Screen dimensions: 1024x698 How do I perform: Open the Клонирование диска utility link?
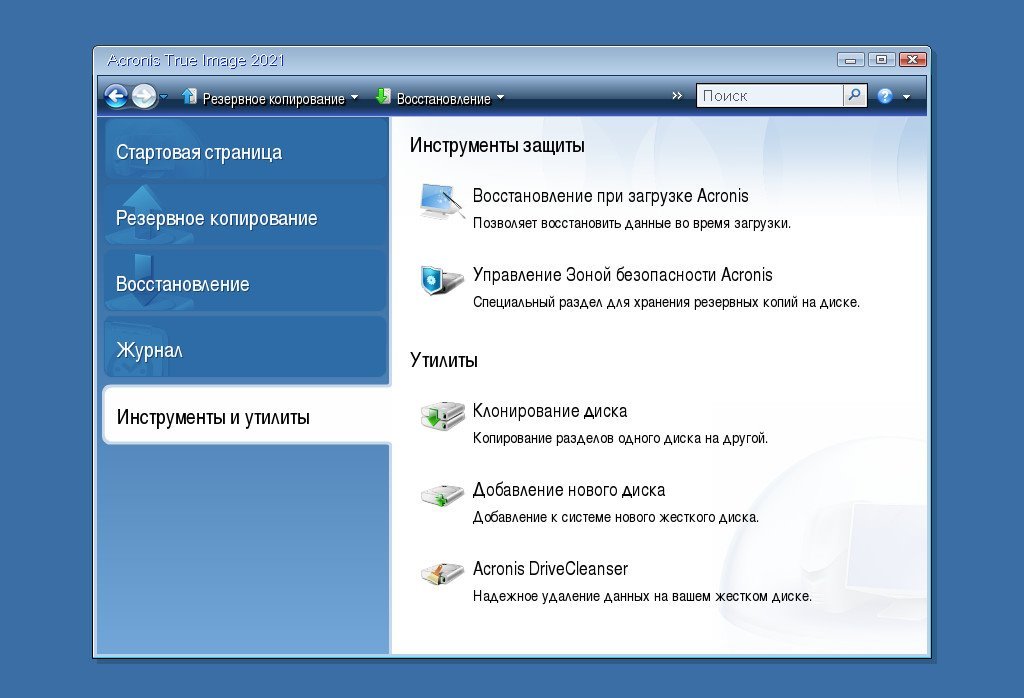550,411
